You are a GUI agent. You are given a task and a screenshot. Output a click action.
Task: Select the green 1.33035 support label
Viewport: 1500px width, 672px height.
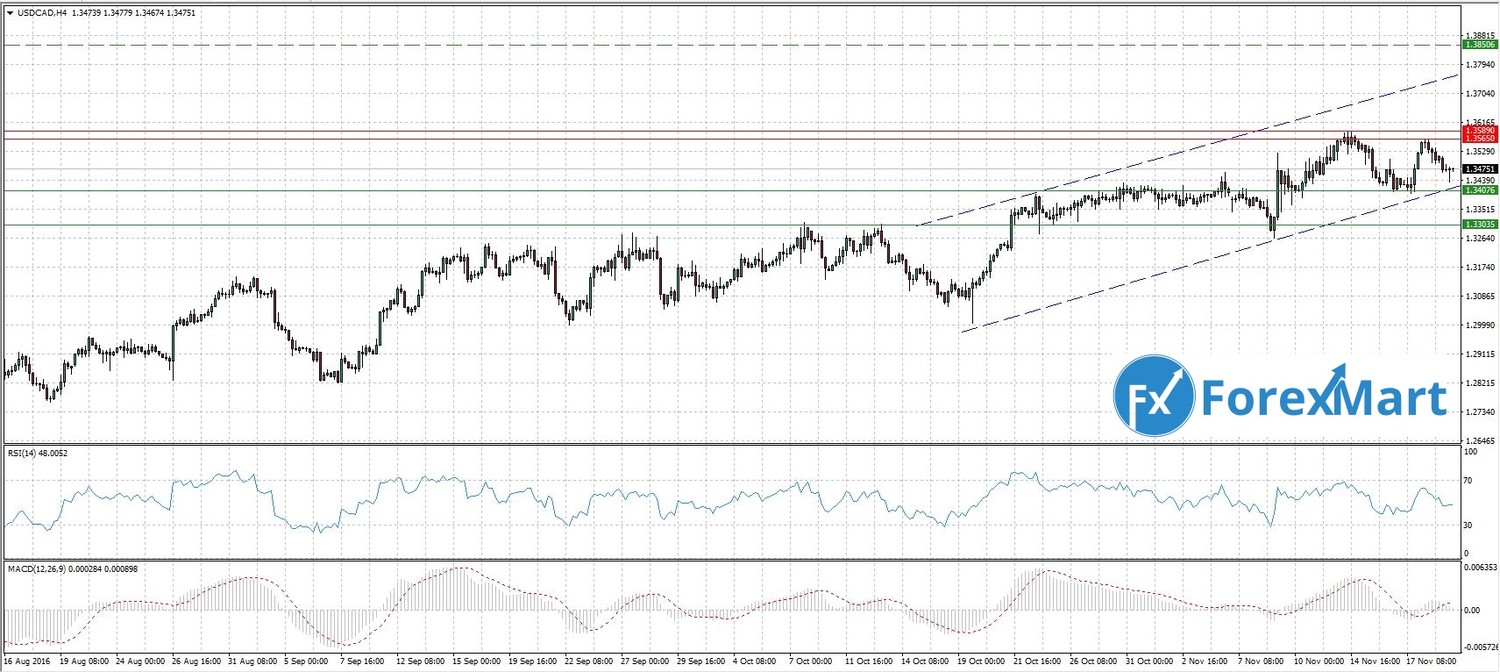tap(1479, 225)
